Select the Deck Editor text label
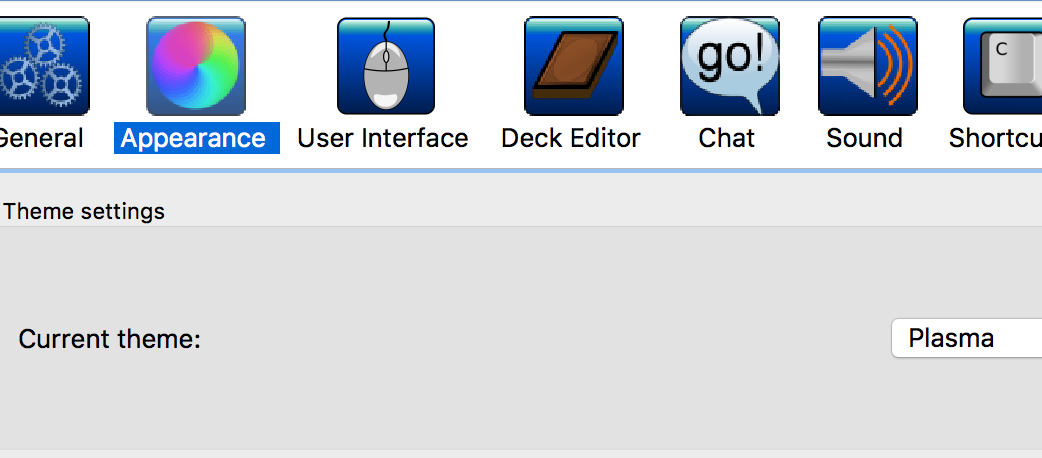 tap(571, 138)
